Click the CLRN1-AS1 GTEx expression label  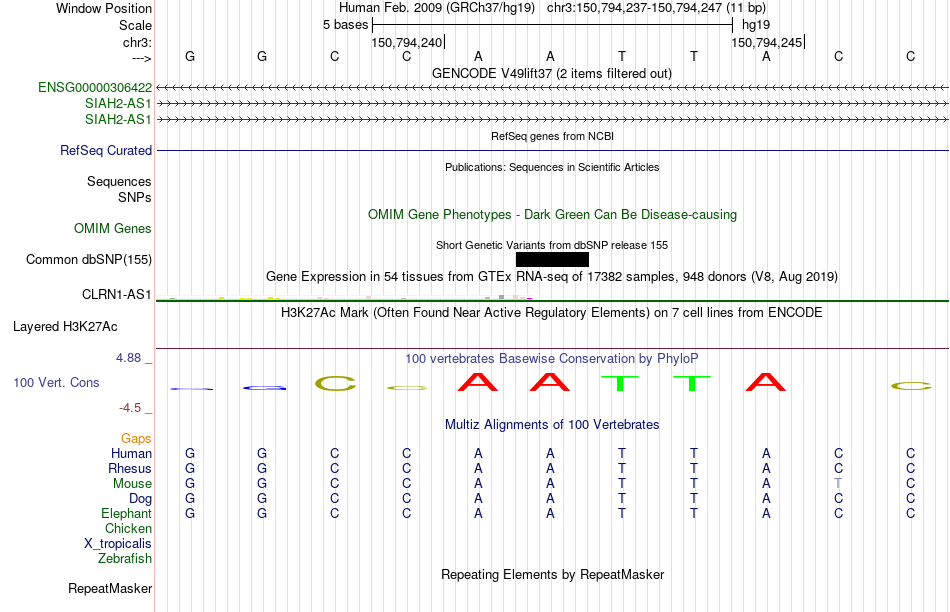click(x=116, y=294)
